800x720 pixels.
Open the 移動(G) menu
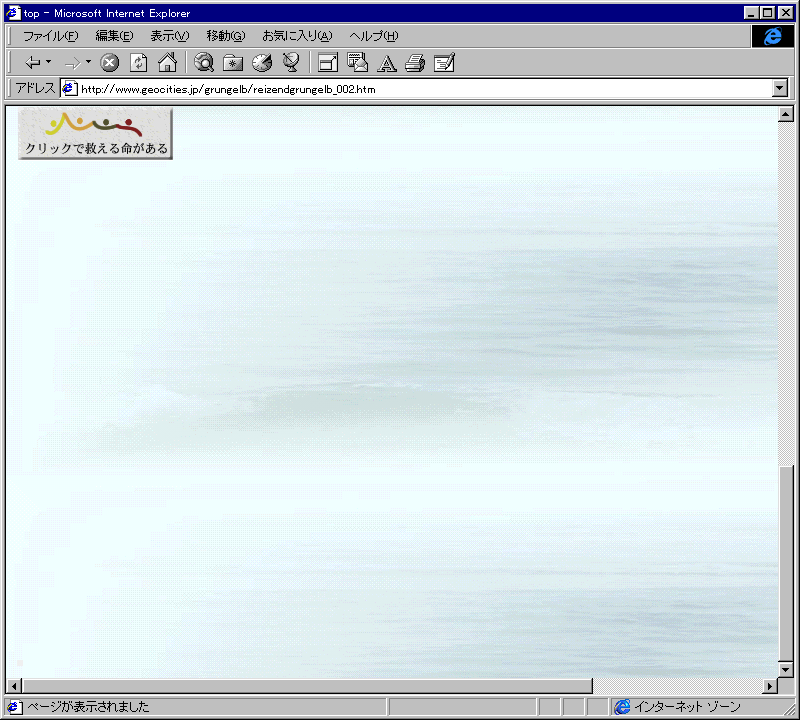point(226,36)
